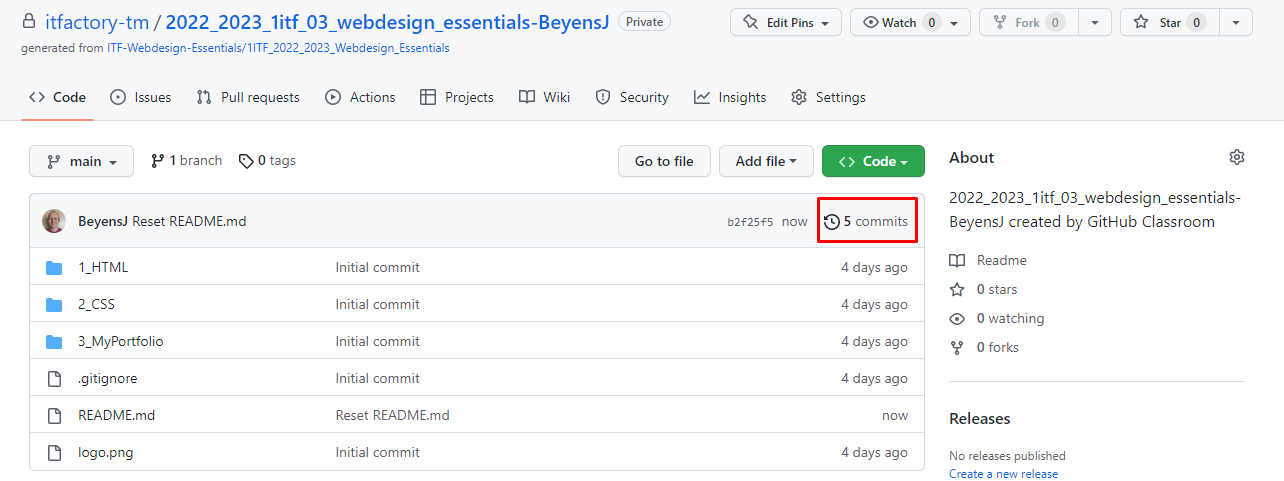The image size is (1284, 481).
Task: View the 0 tags link
Action: pos(267,160)
